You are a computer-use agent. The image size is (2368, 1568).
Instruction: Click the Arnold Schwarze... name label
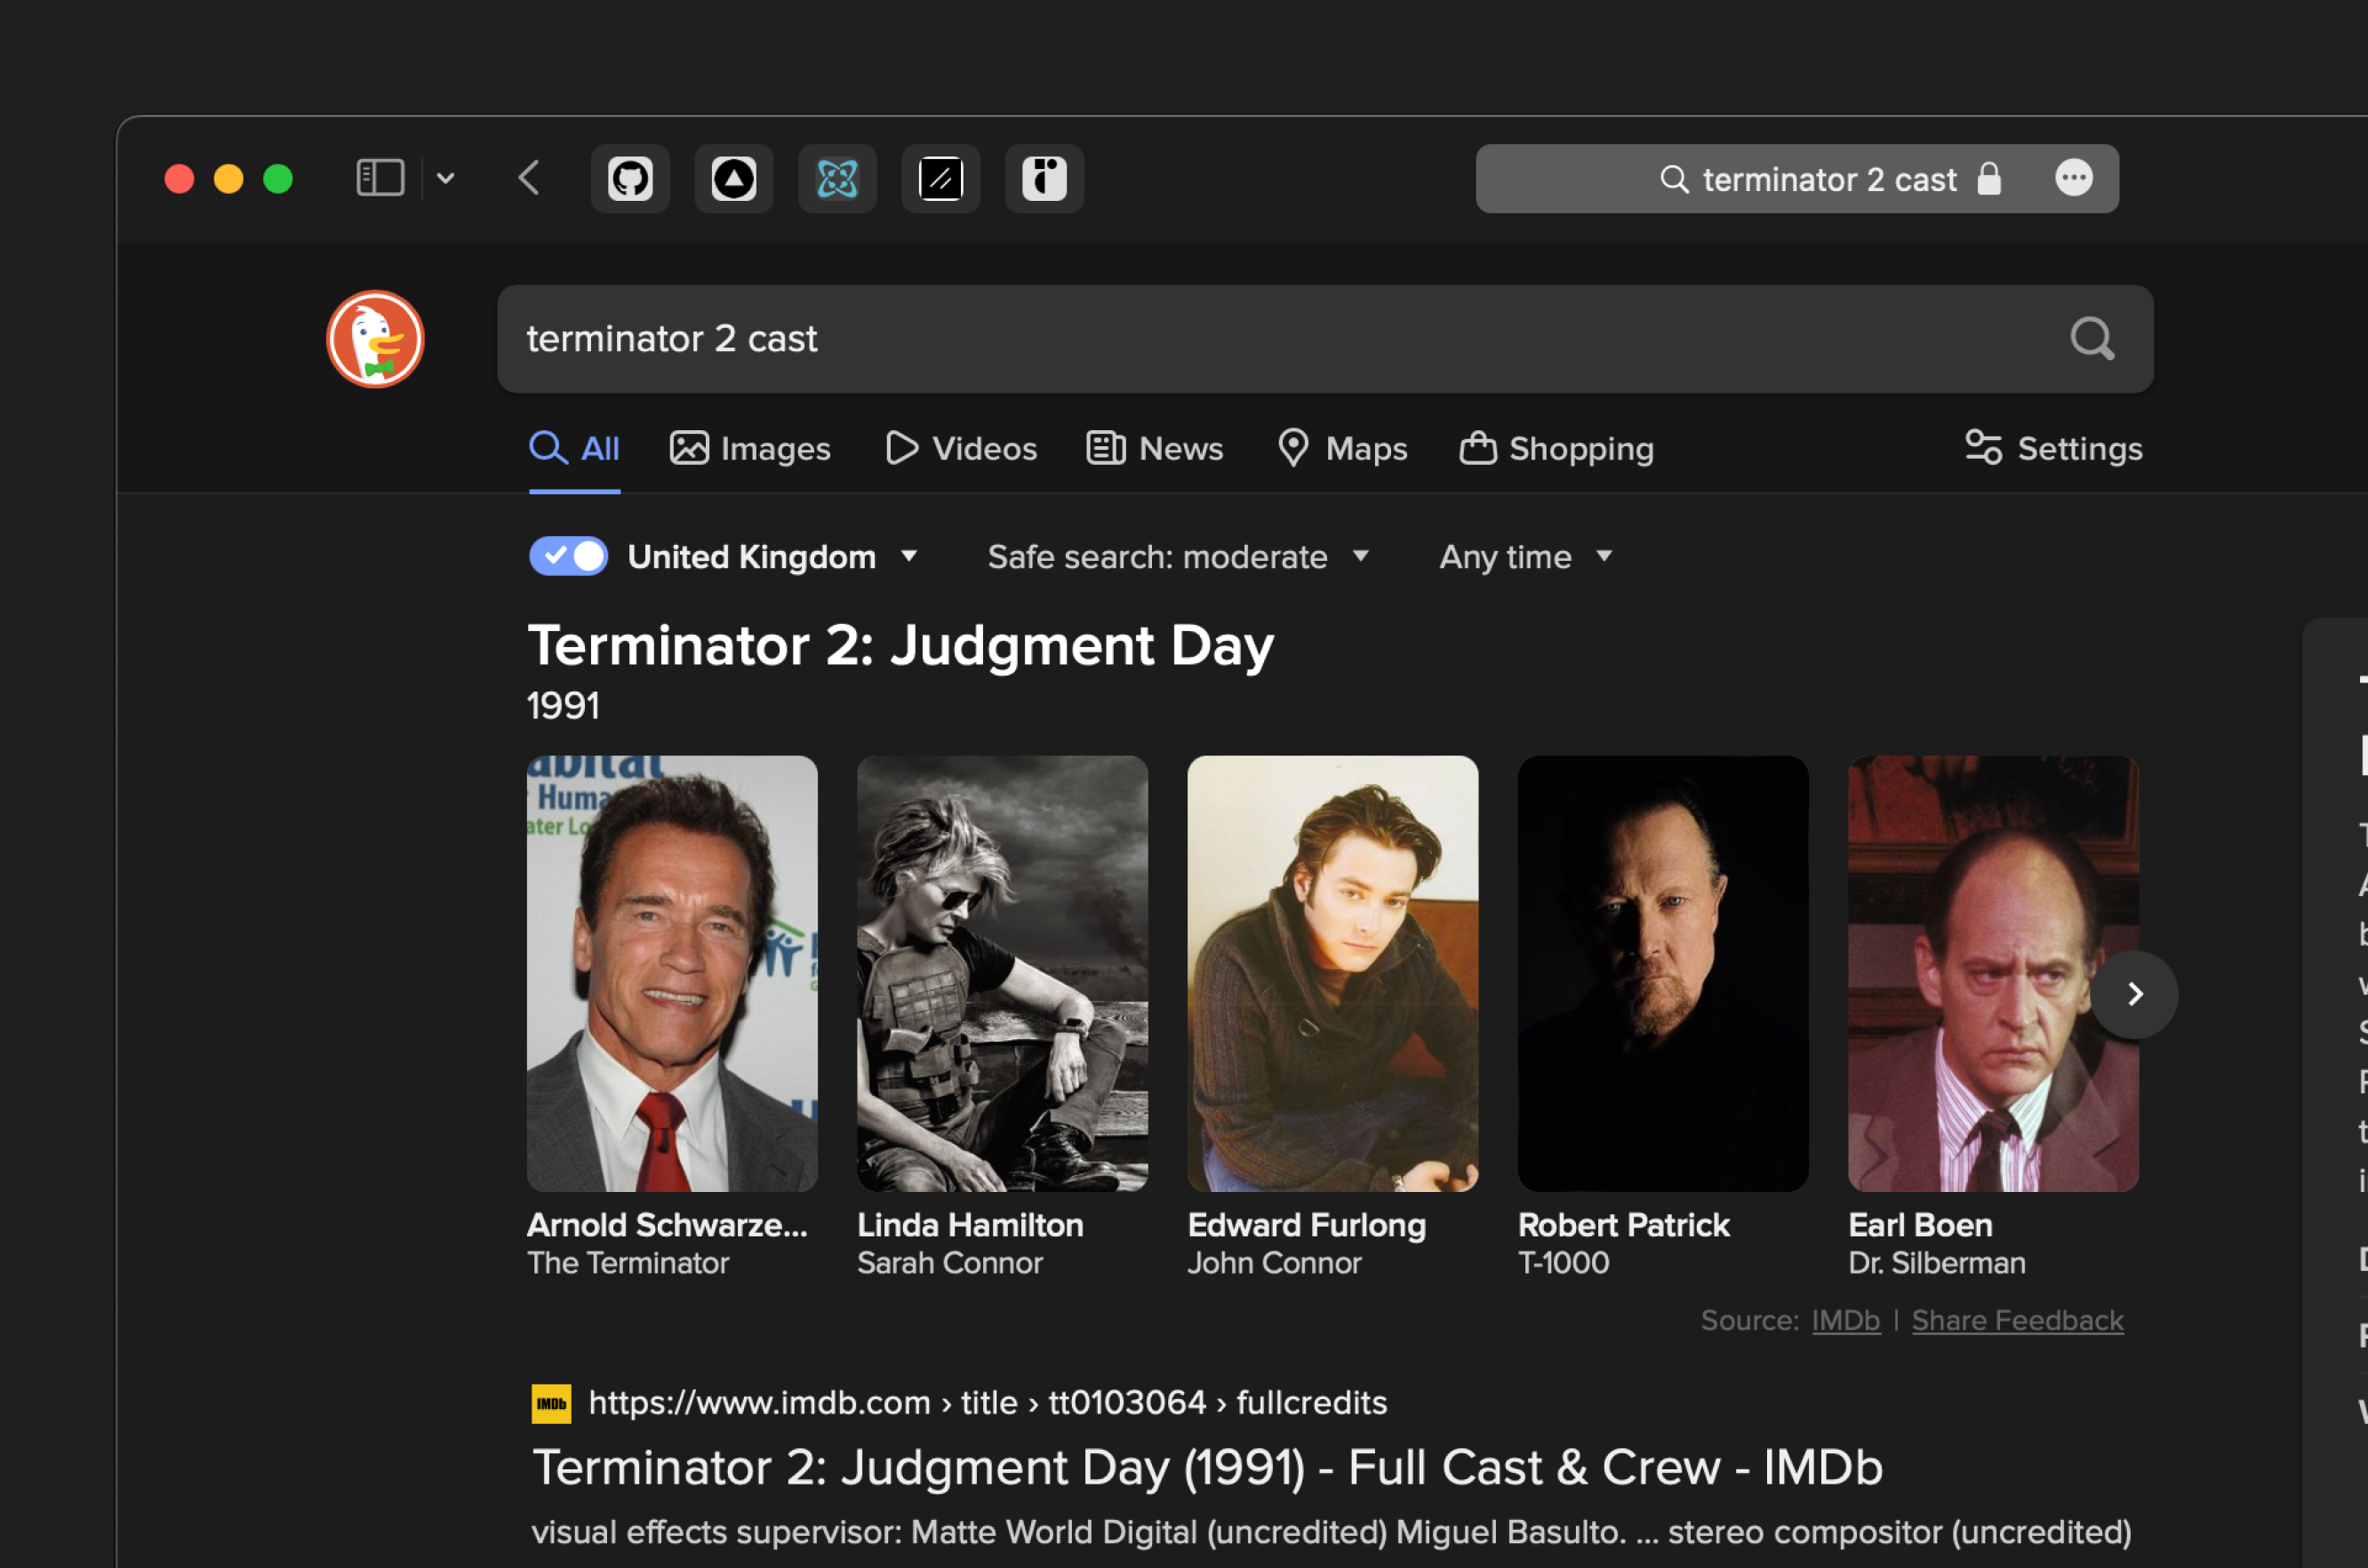click(667, 1225)
